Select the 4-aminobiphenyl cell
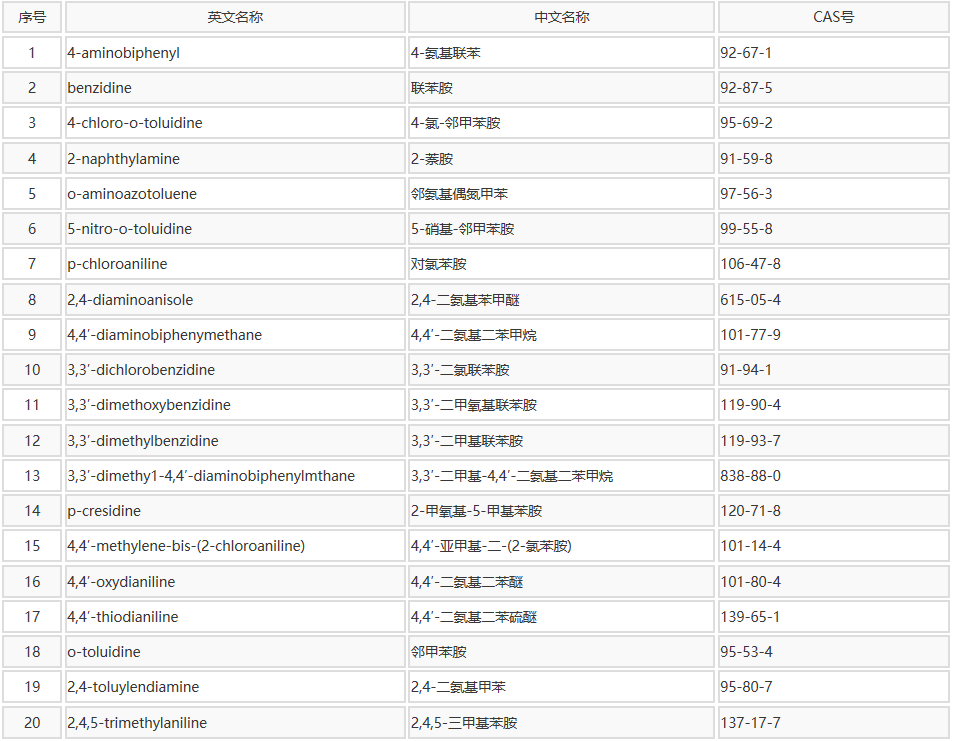 [124, 53]
